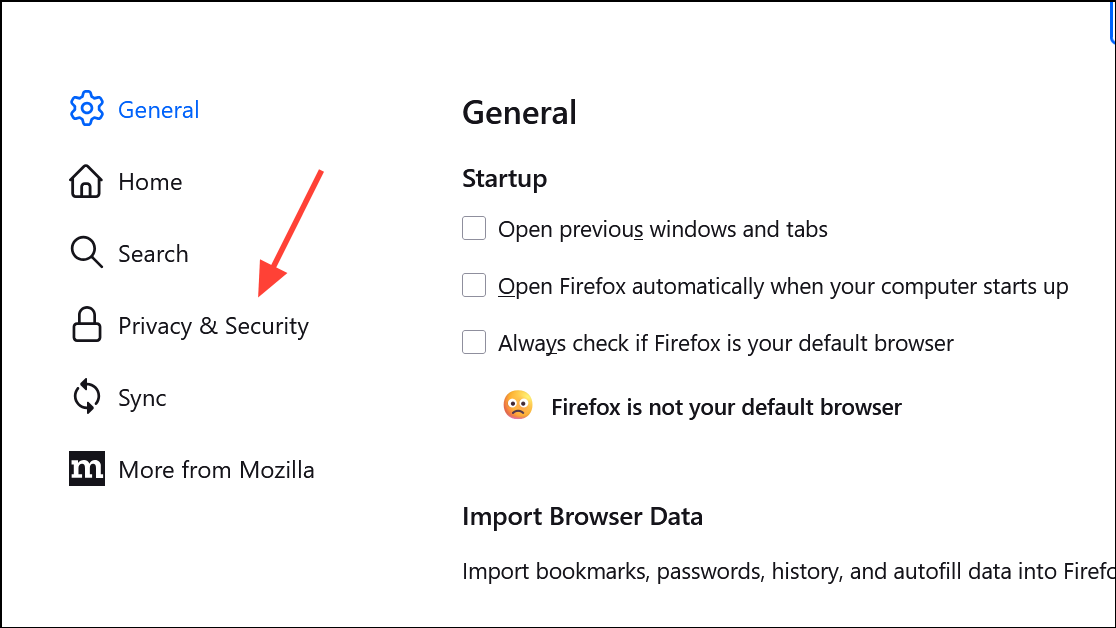Click the house icon for Home
Image resolution: width=1116 pixels, height=628 pixels.
pyautogui.click(x=86, y=182)
